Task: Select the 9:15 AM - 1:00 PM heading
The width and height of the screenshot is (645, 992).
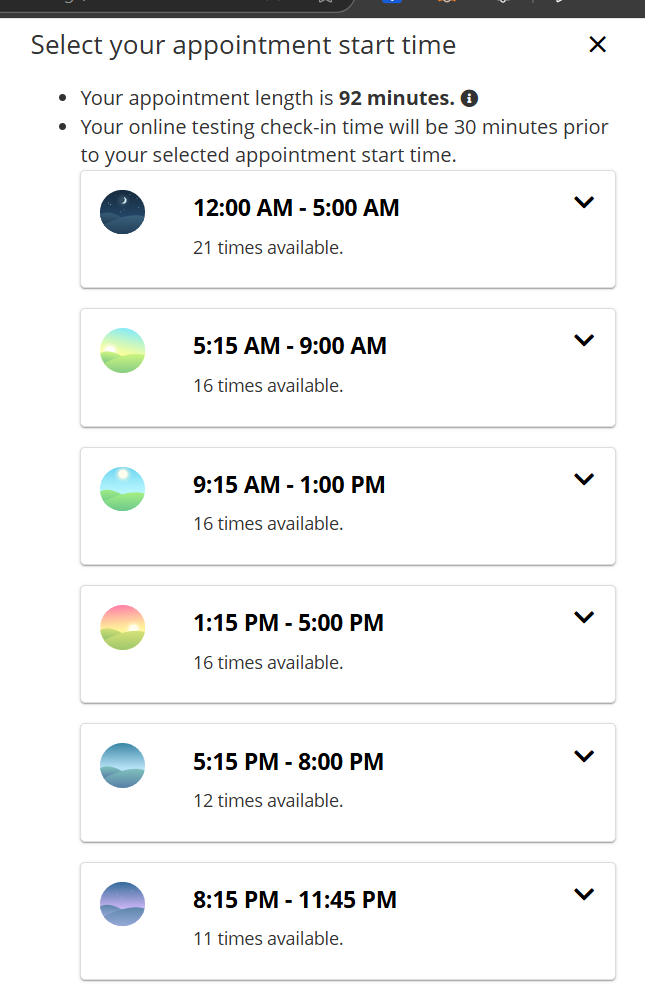Action: (x=289, y=485)
